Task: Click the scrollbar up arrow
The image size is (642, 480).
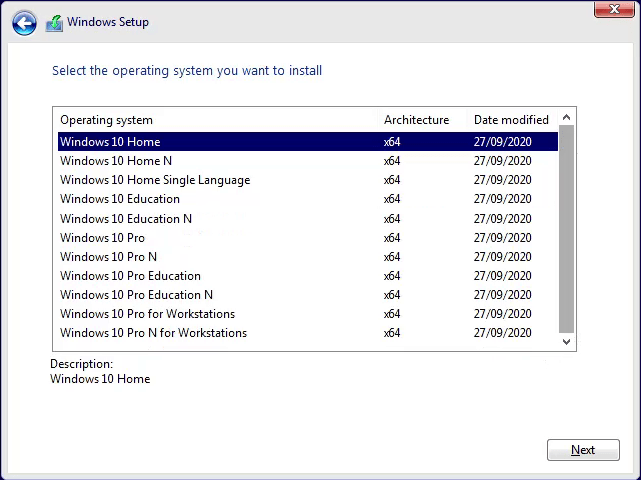Action: 567,118
